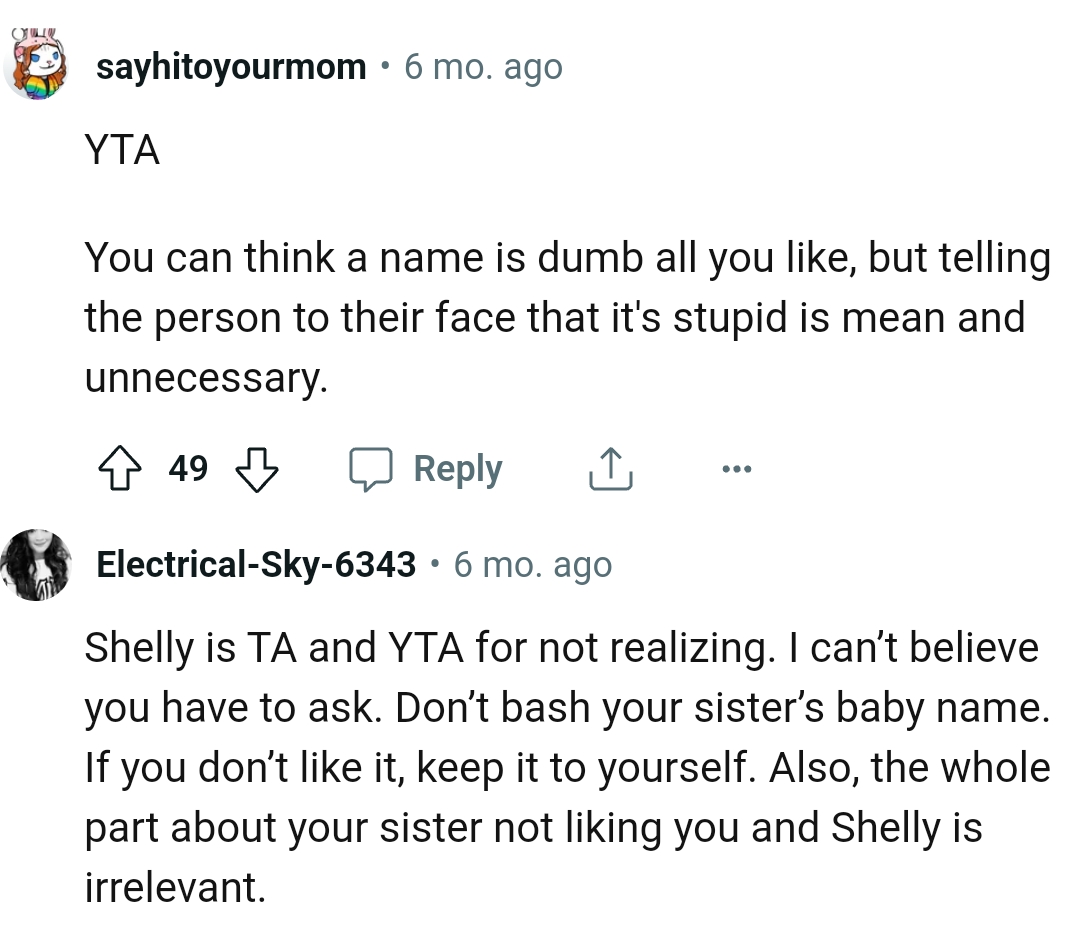Viewport: 1080px width, 939px height.
Task: Reply to sayhitoyourmom's comment
Action: point(457,469)
